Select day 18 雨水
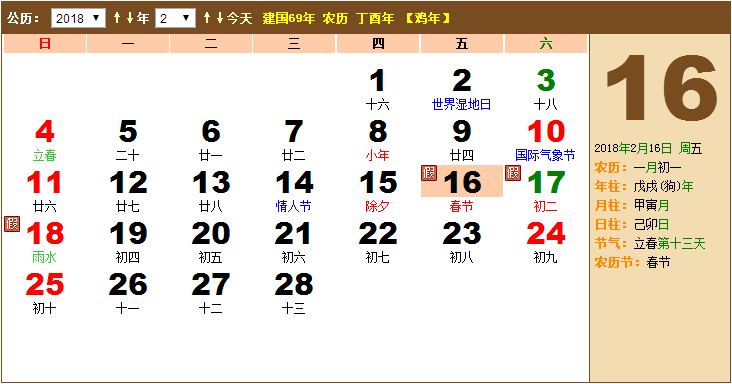 point(44,242)
